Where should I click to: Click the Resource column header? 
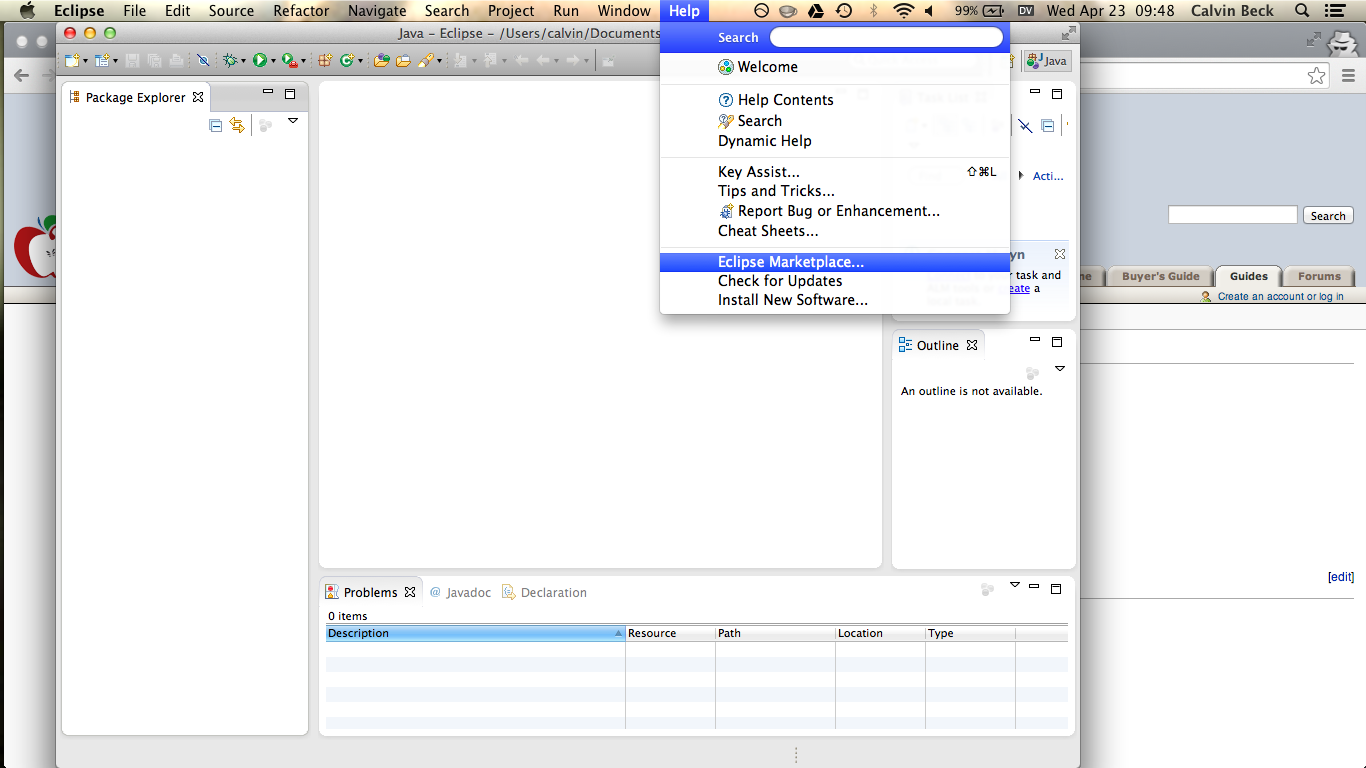click(670, 633)
